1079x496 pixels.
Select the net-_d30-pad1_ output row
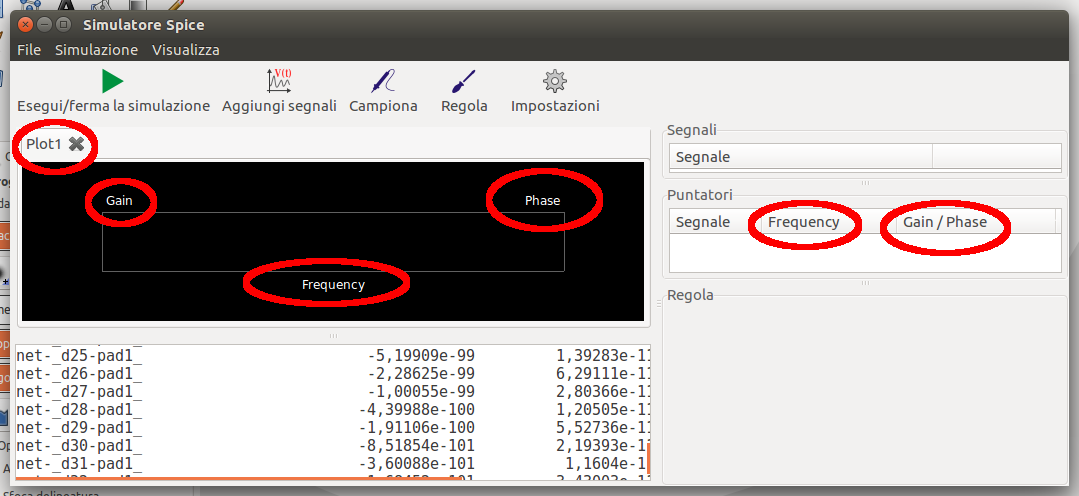tap(332, 445)
